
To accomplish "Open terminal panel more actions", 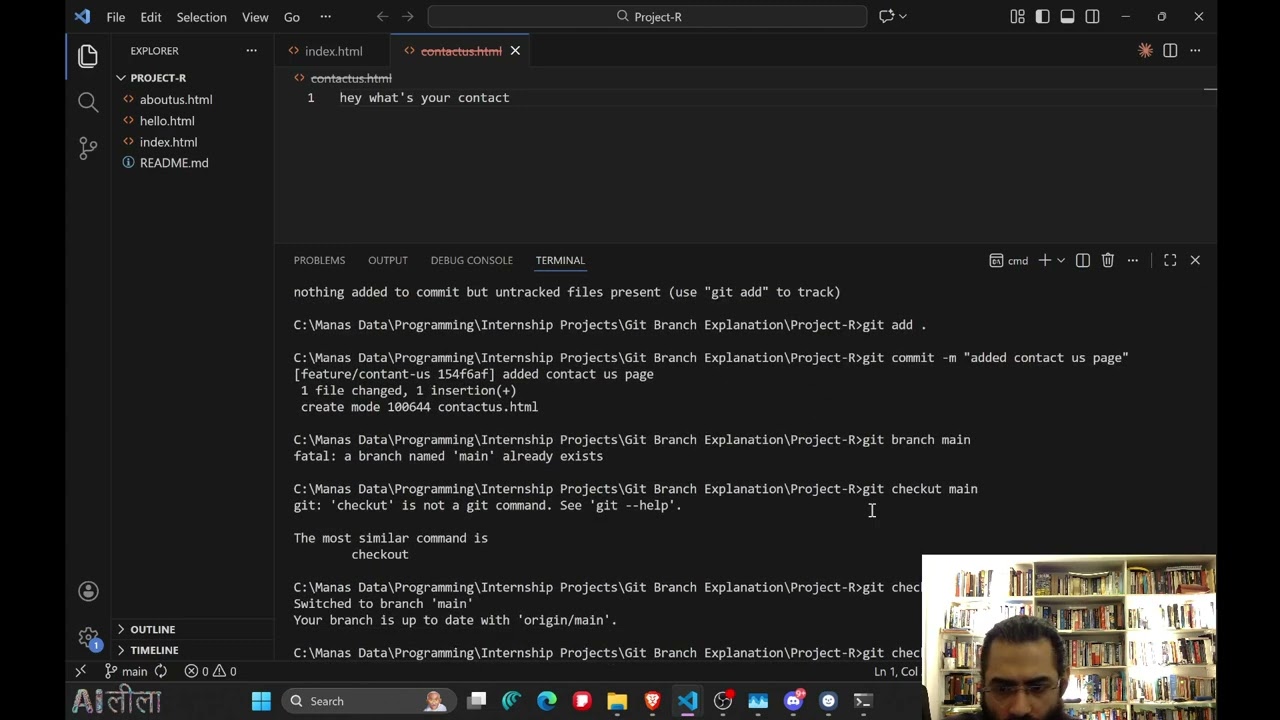I will 1132,260.
